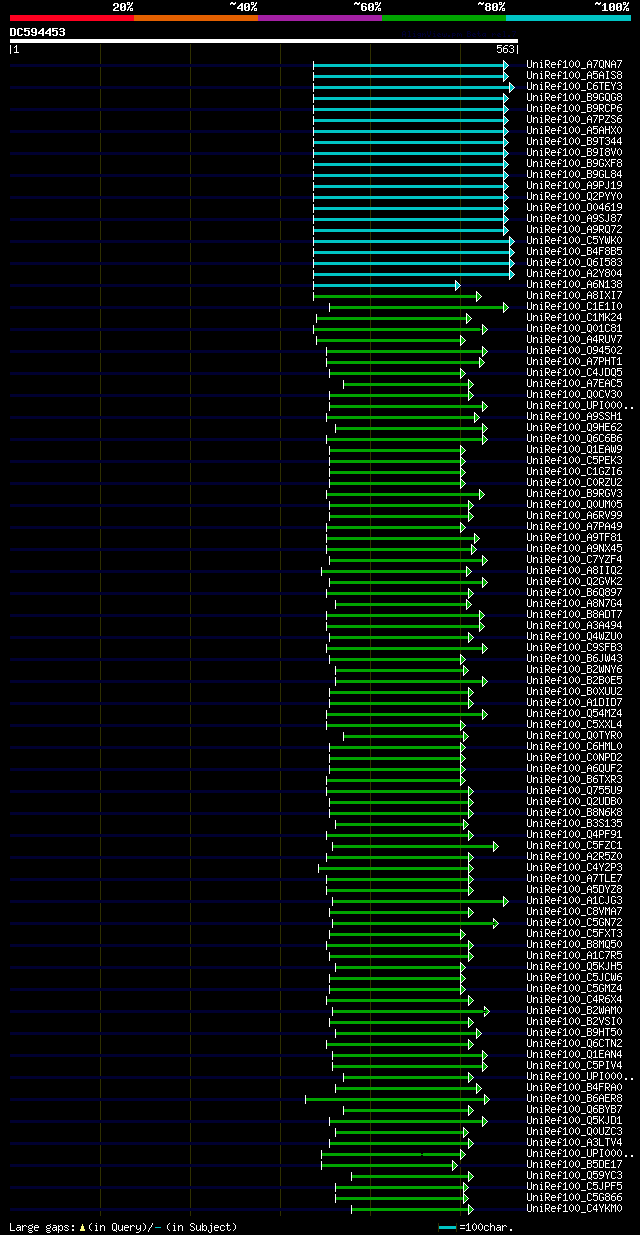
Task: Click label UniRef100_B6Q897
Action: (x=574, y=592)
